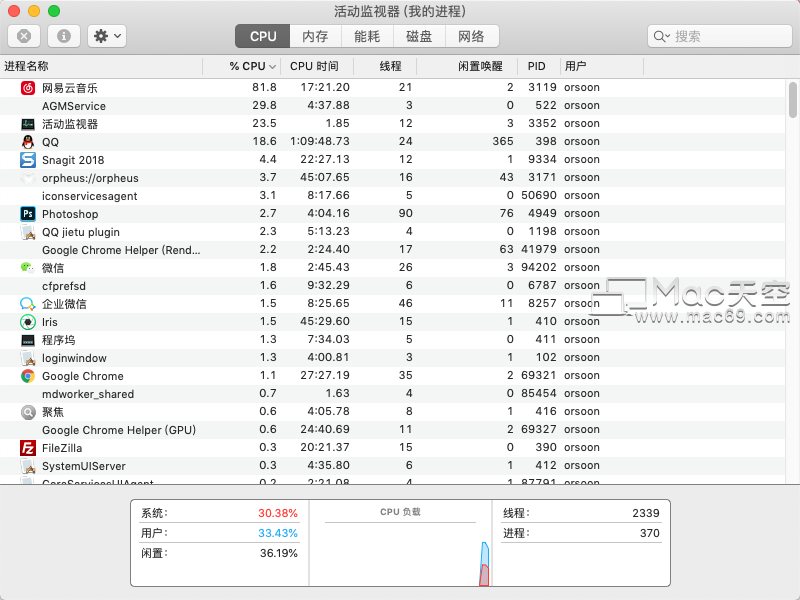Click the orpheus://orpheus process icon

point(28,178)
